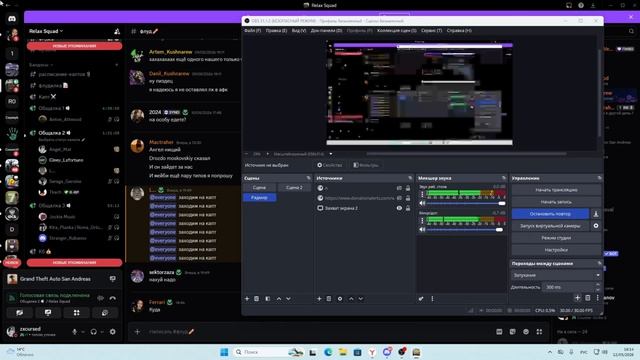Screen dimensions: 640x360
Task: Open the Затухание transition dropdown
Action: click(x=556, y=276)
